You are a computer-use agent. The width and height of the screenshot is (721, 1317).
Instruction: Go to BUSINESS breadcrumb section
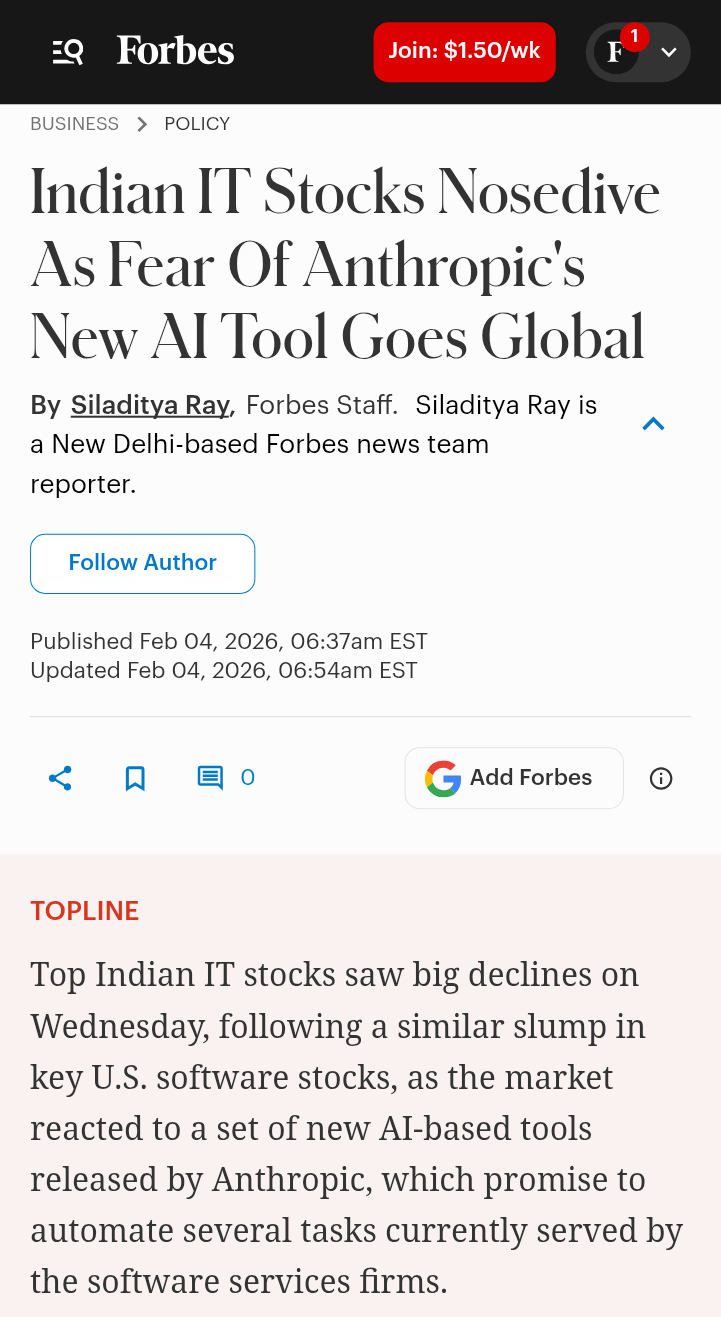[x=74, y=124]
